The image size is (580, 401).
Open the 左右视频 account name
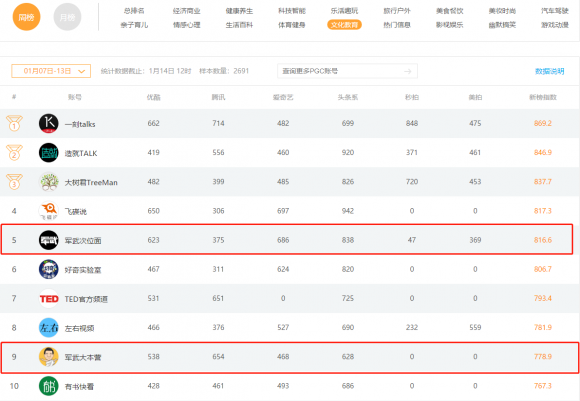[x=79, y=328]
